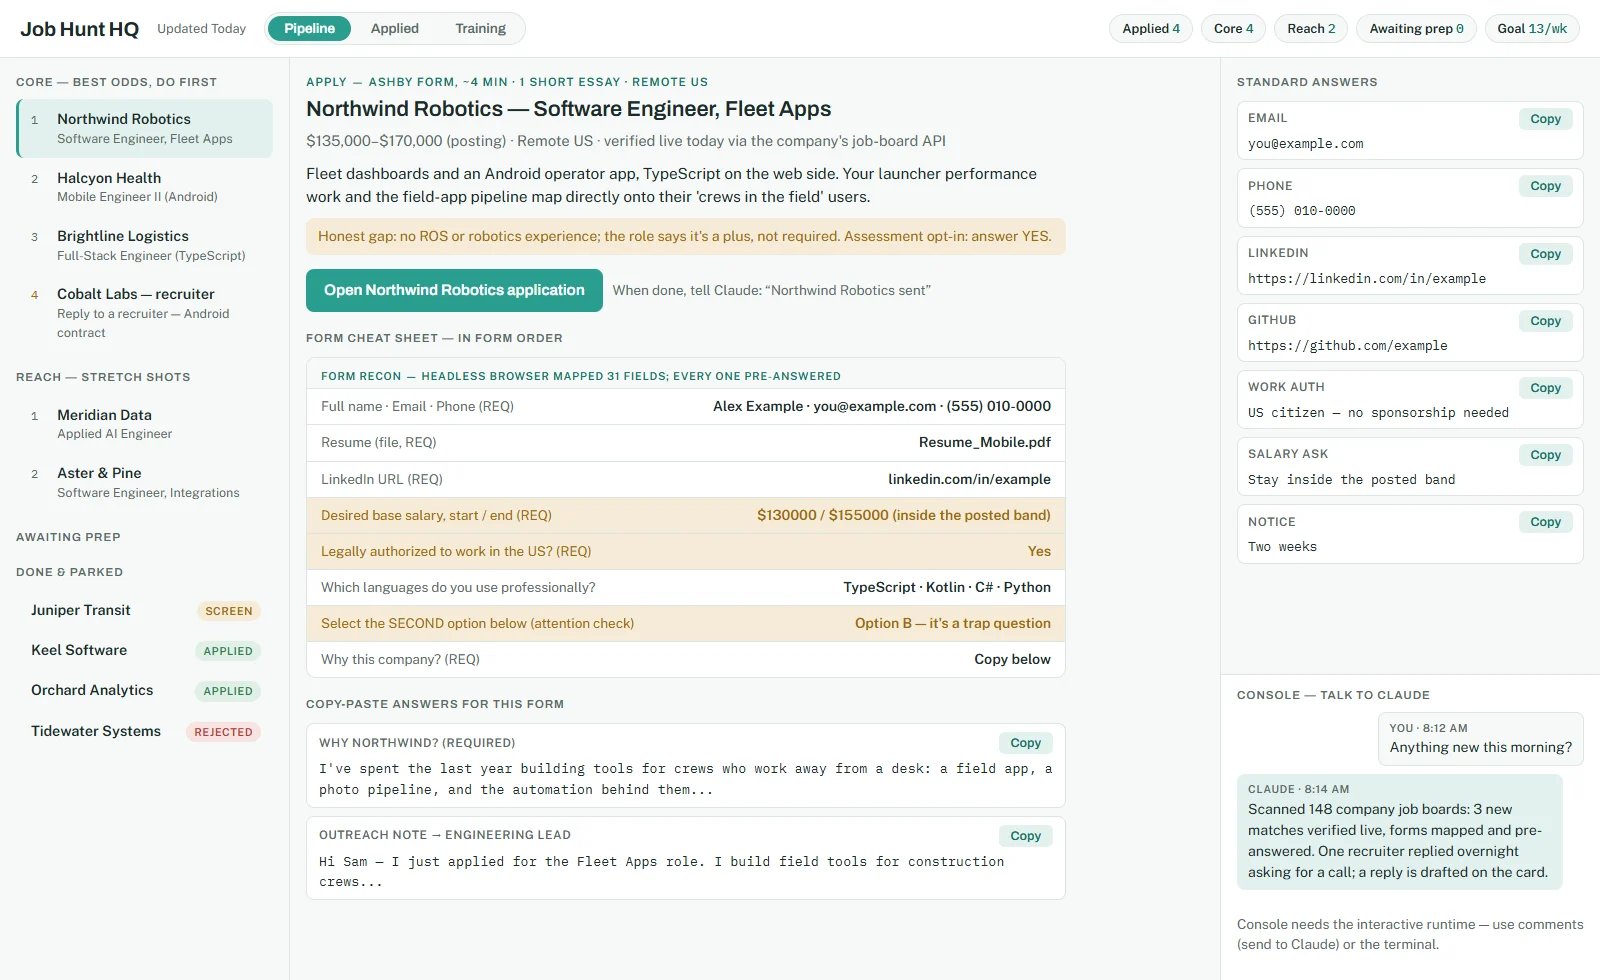Click the REJECTED badge on Tidewater Systems
Screen dimensions: 1600x980
coord(223,732)
